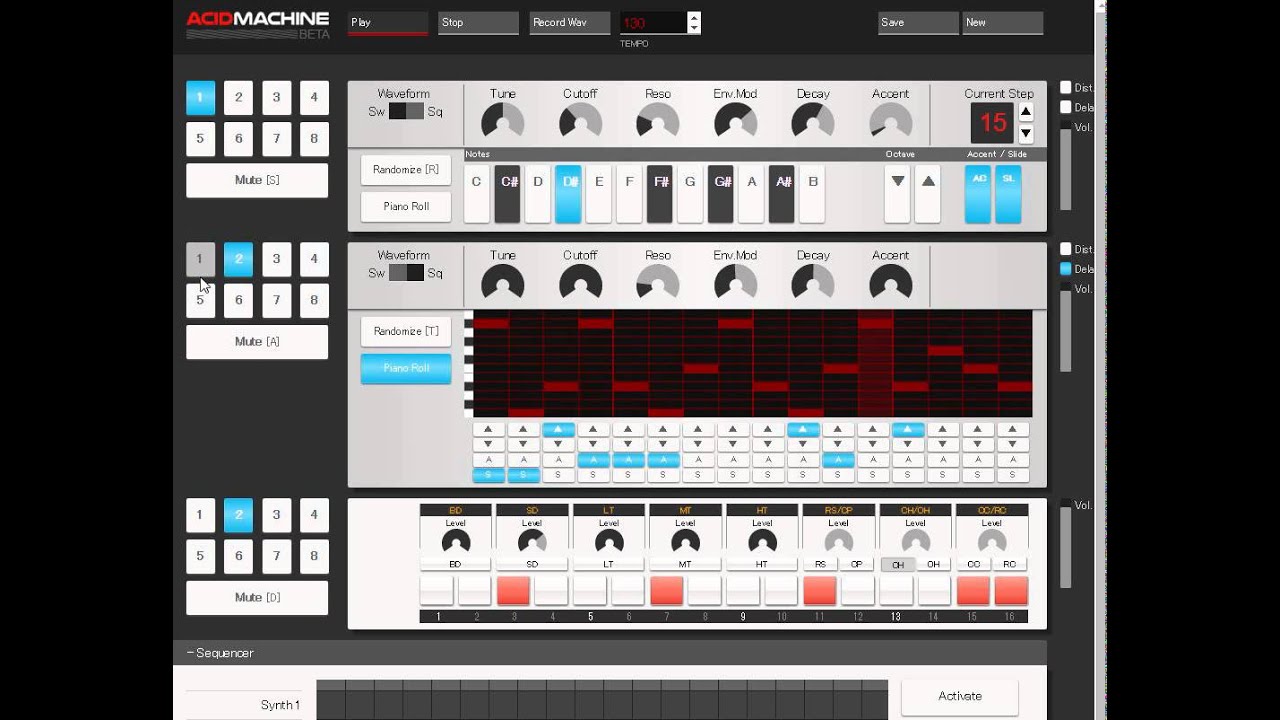This screenshot has width=1280, height=720.
Task: Raise tempo using the TEMPO up arrow
Action: click(x=694, y=17)
